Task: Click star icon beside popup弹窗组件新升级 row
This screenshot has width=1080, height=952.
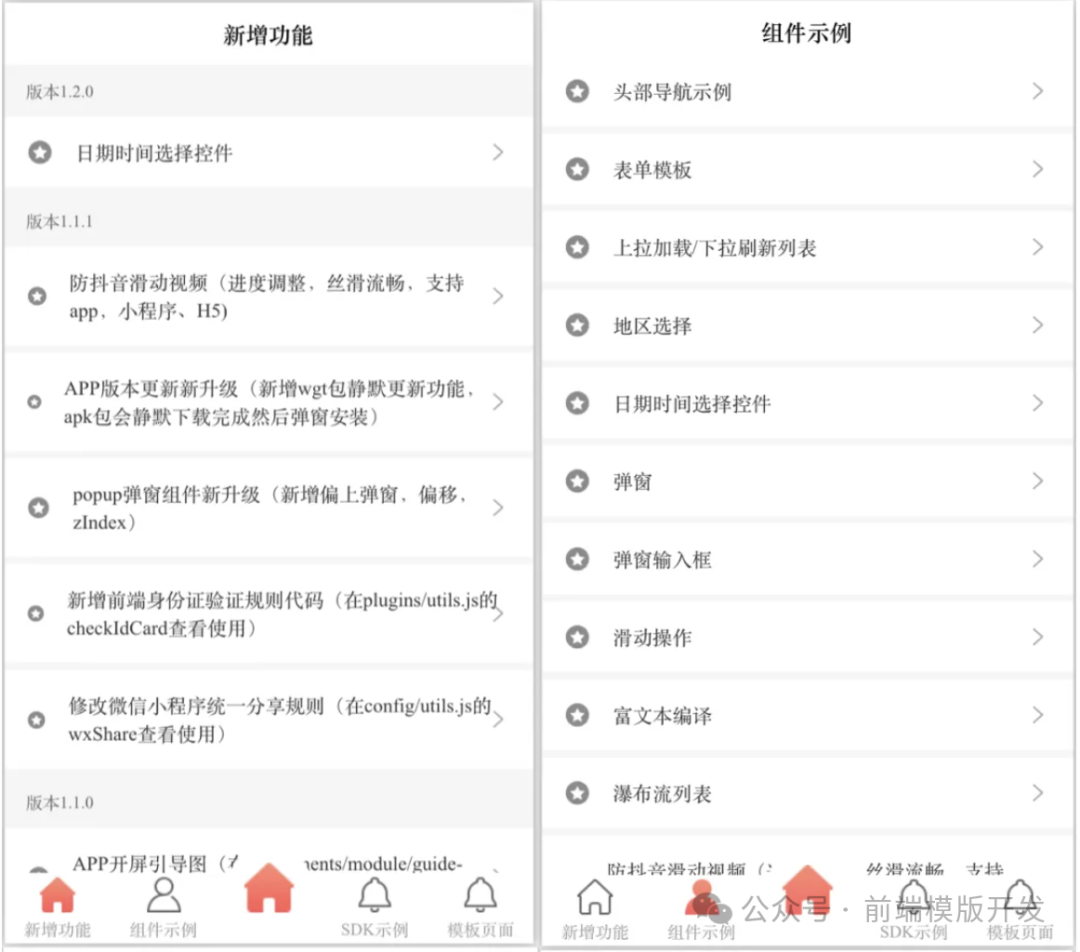Action: pos(39,508)
